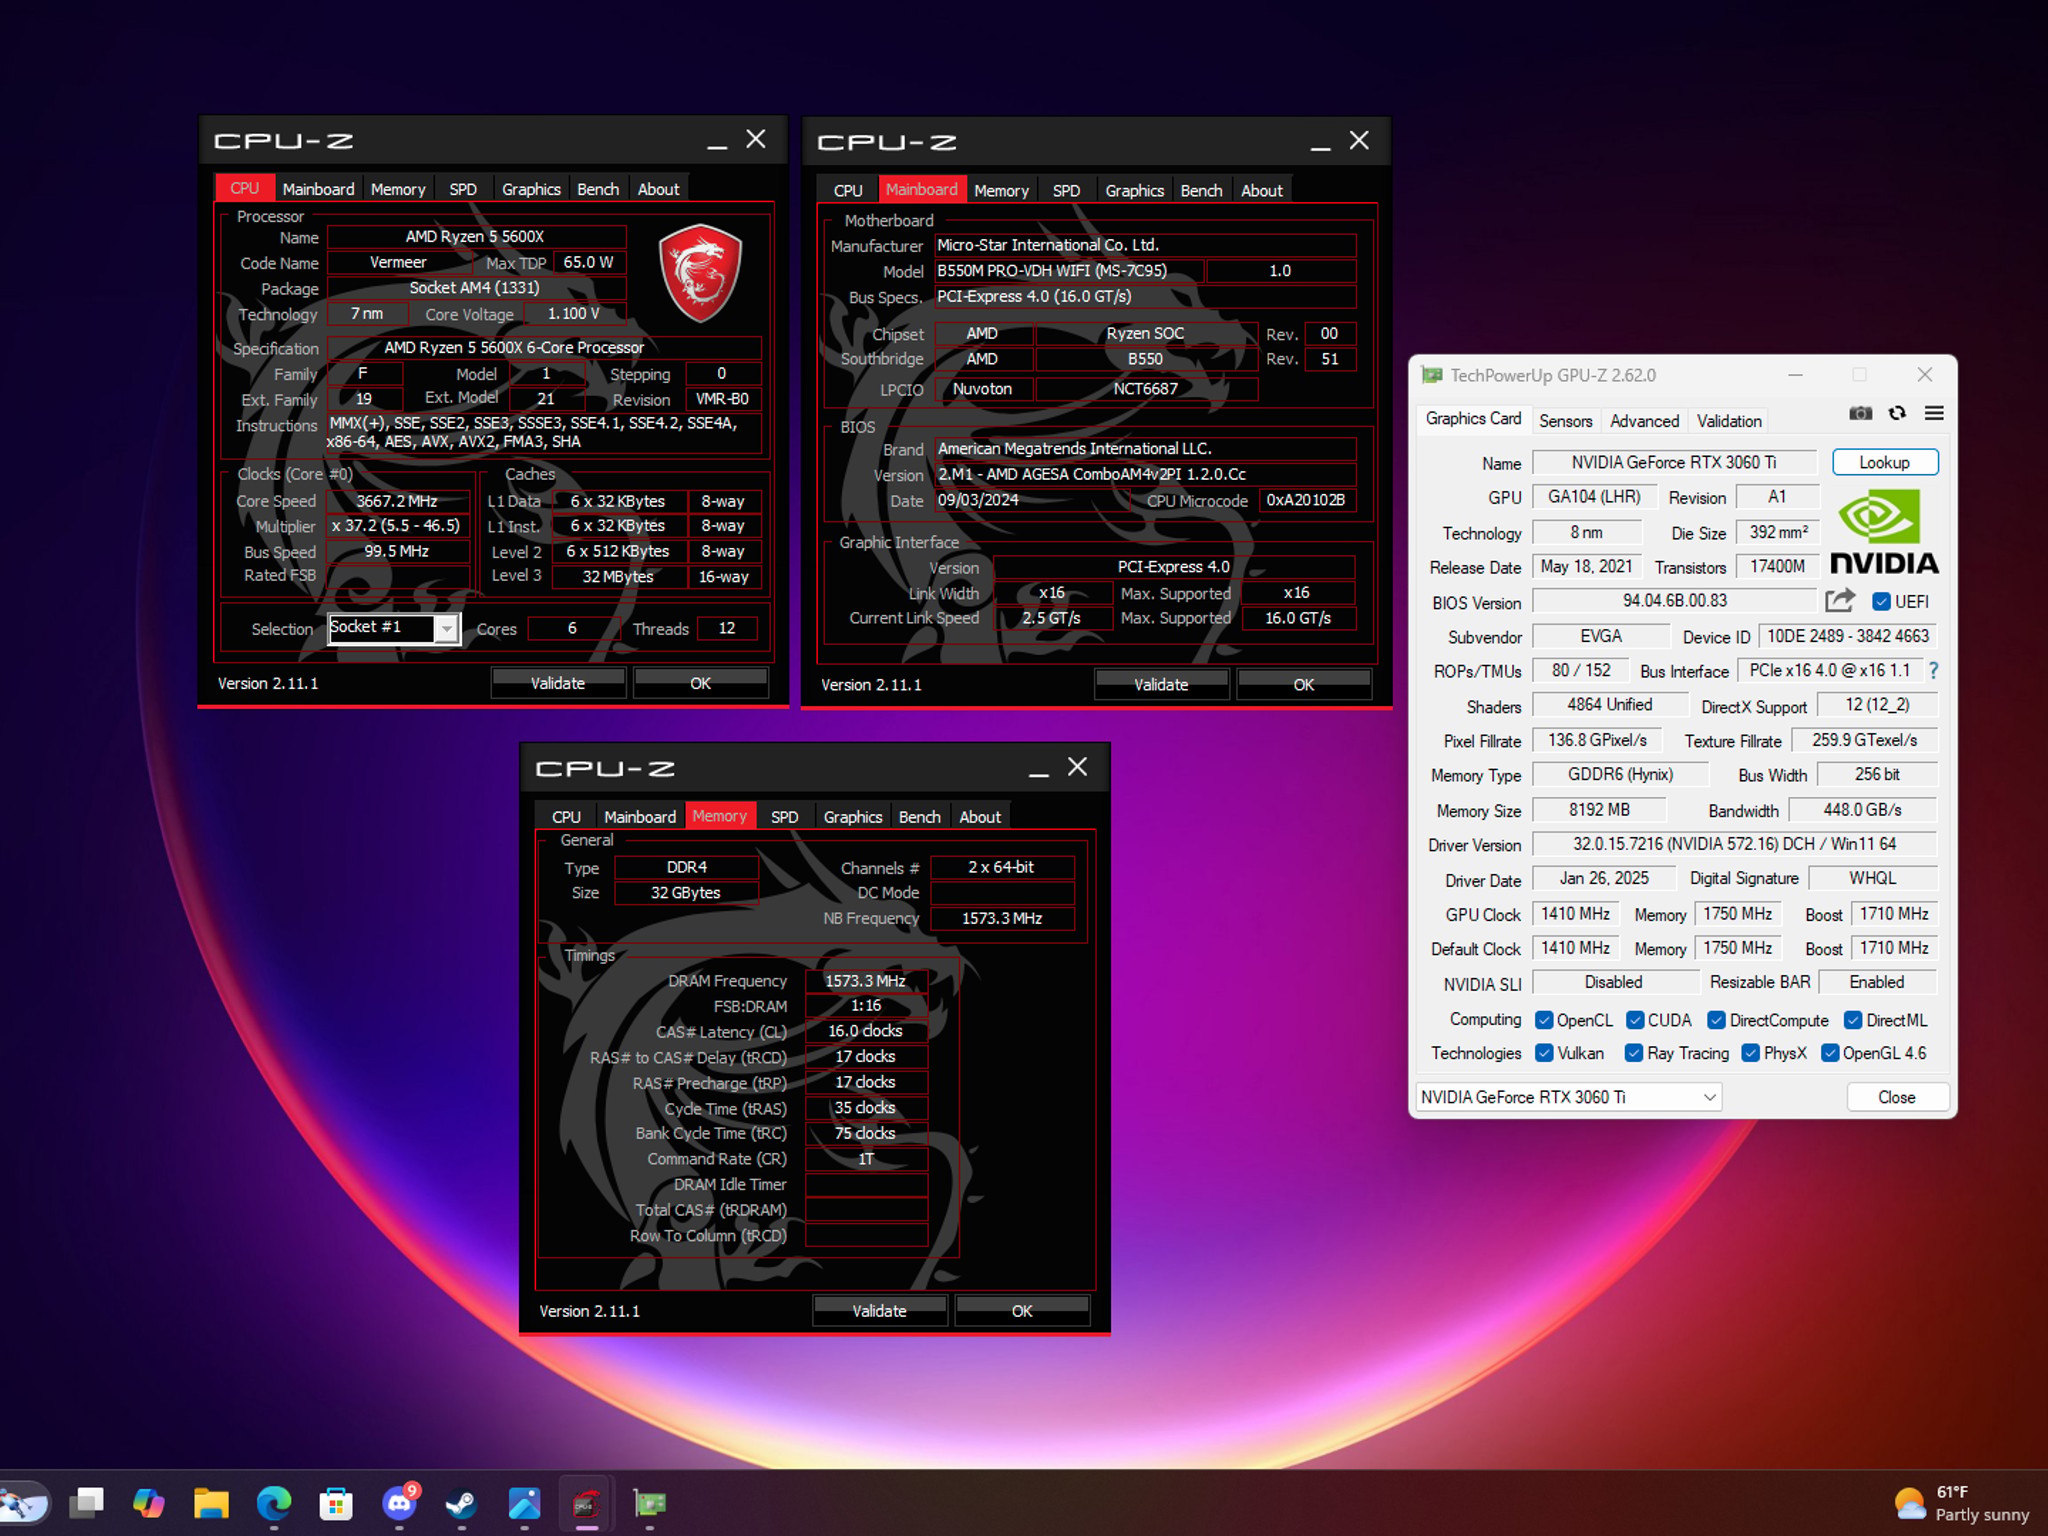Click the Driver Version field in GPU-Z
2048x1536 pixels.
1734,844
